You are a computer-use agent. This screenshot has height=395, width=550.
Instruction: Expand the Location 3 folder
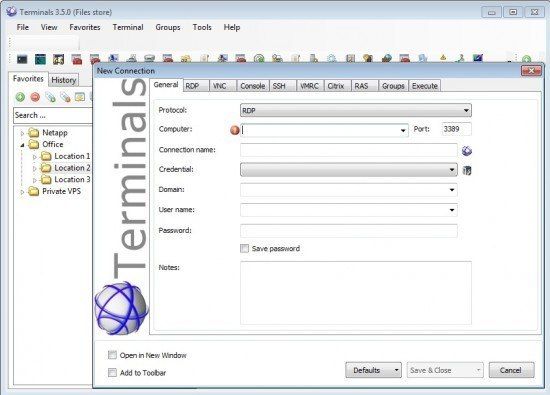point(34,180)
